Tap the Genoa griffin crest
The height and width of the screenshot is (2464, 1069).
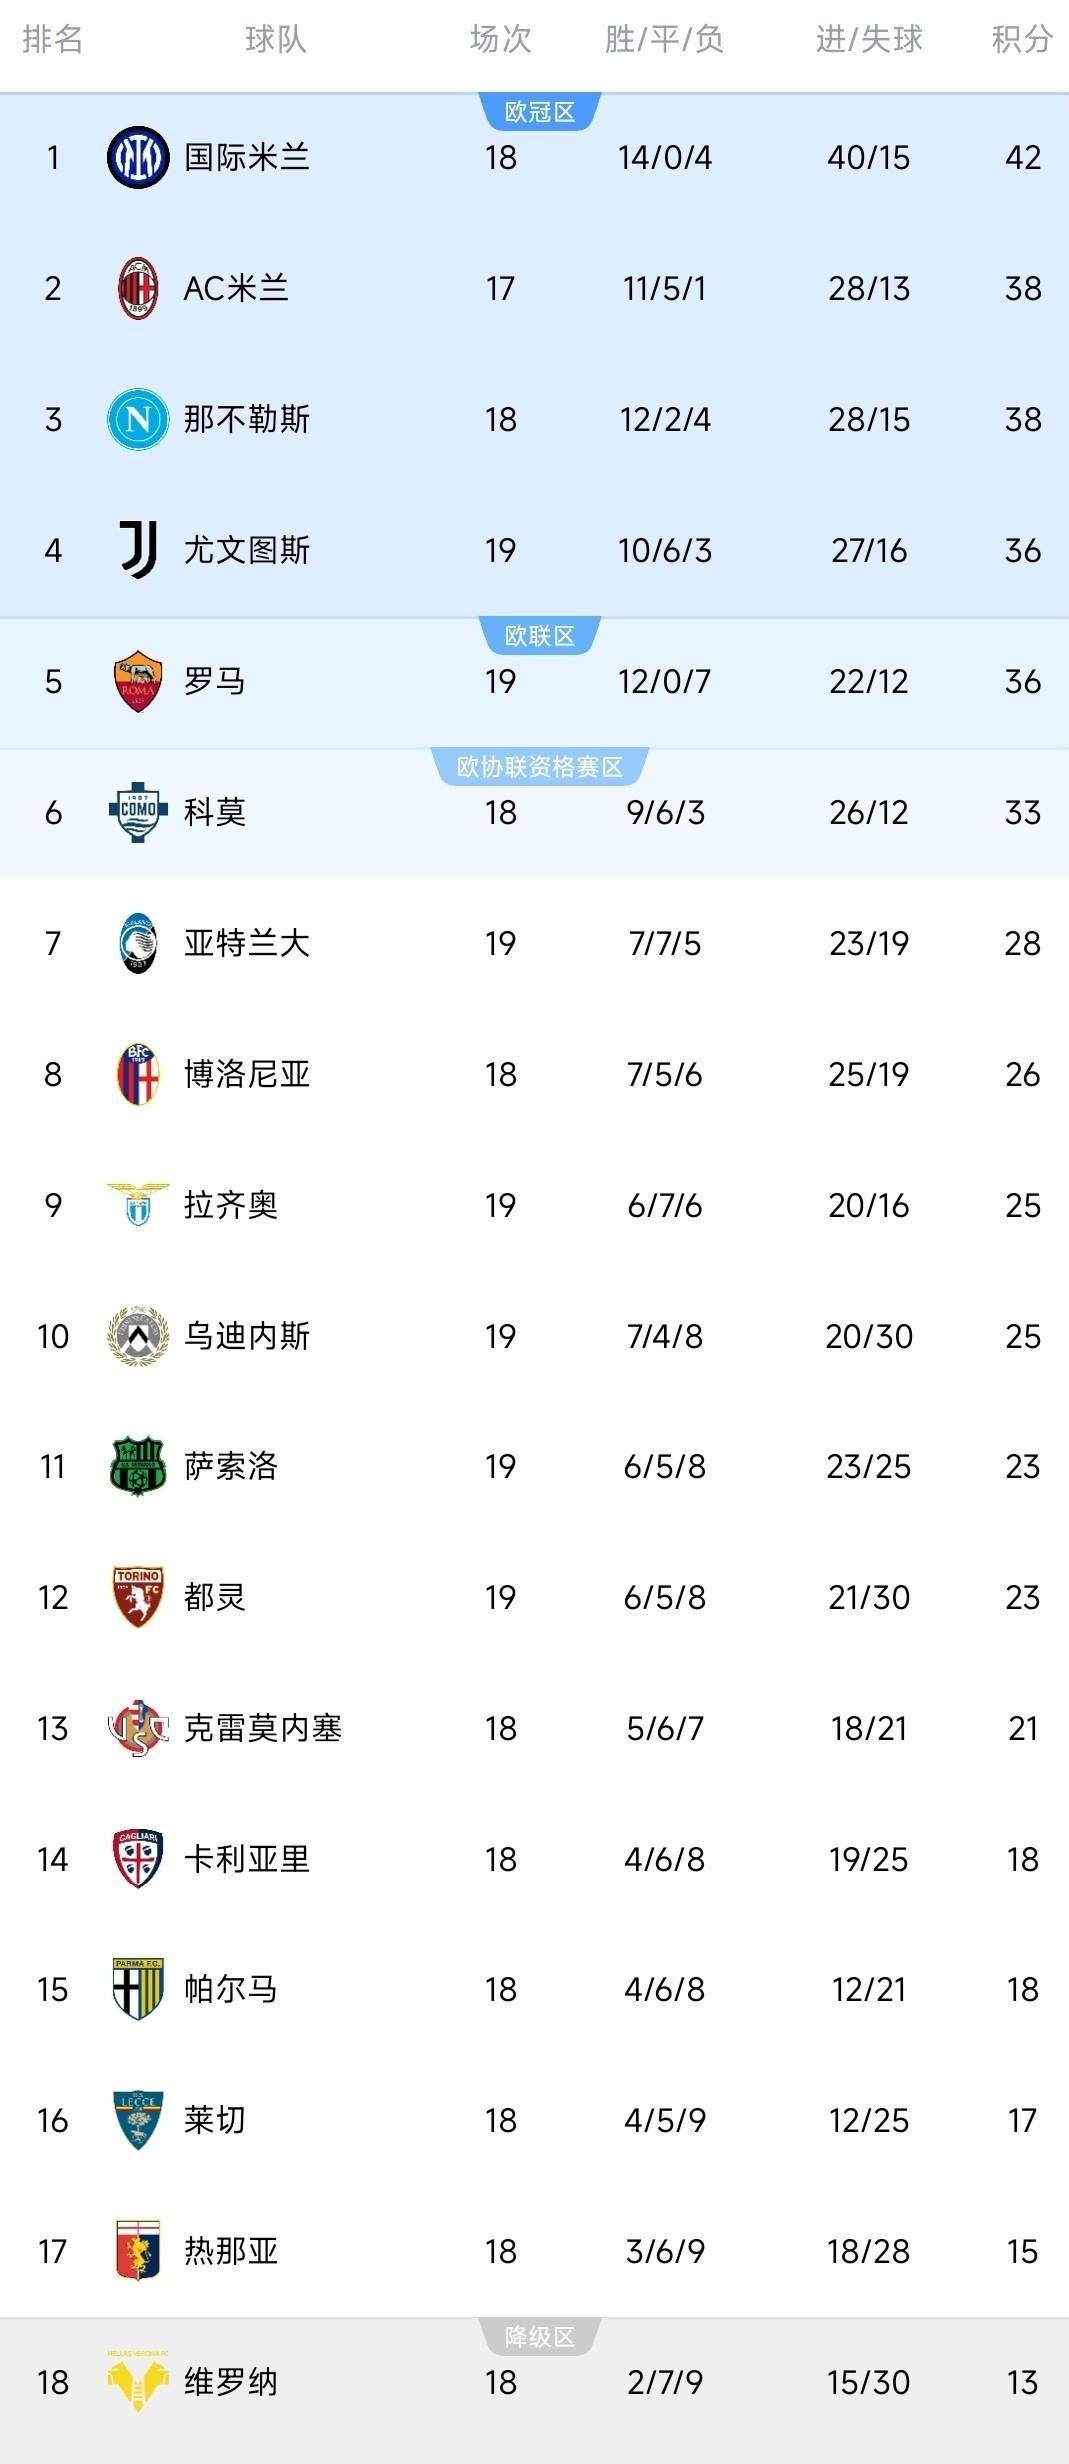point(138,2251)
